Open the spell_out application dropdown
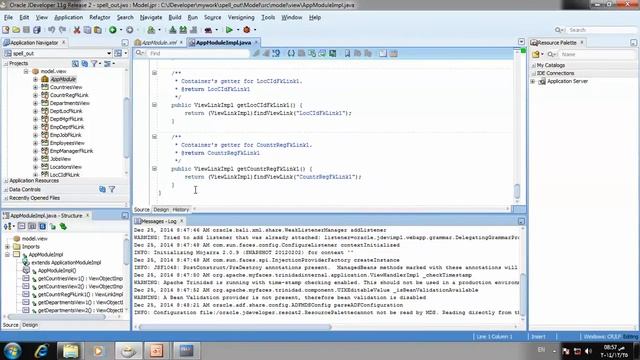This screenshot has height=360, width=640. [109, 53]
